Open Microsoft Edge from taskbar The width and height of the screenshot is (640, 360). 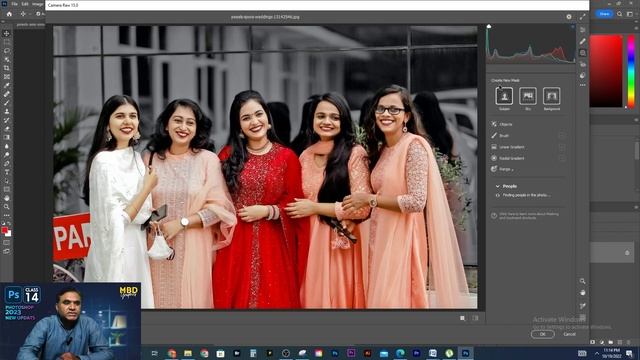(x=400, y=353)
